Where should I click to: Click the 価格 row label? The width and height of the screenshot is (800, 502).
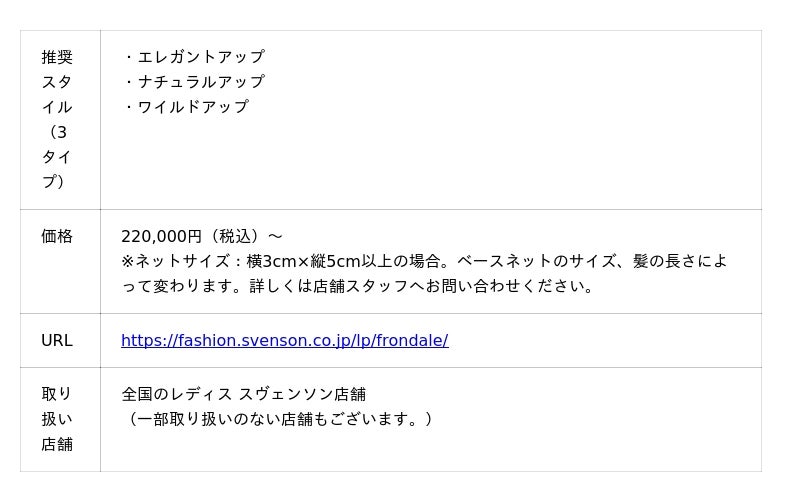coord(57,236)
